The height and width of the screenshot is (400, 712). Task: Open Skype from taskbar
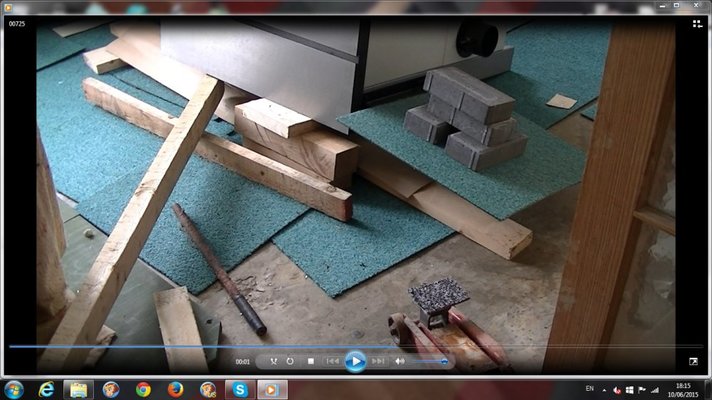click(x=241, y=389)
